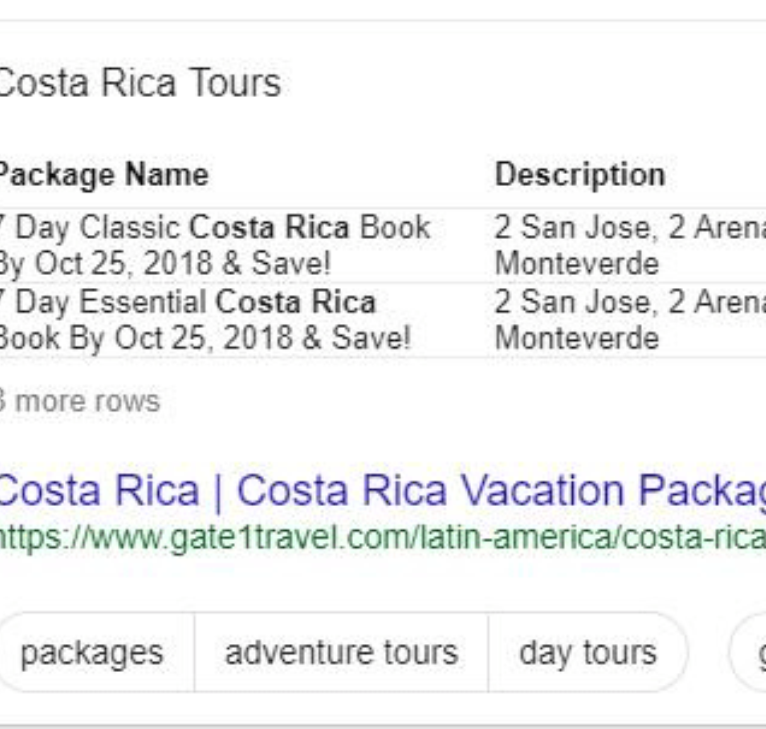Click the partially visible chip after 'day tours'
Screen dimensions: 766x729
tap(750, 652)
